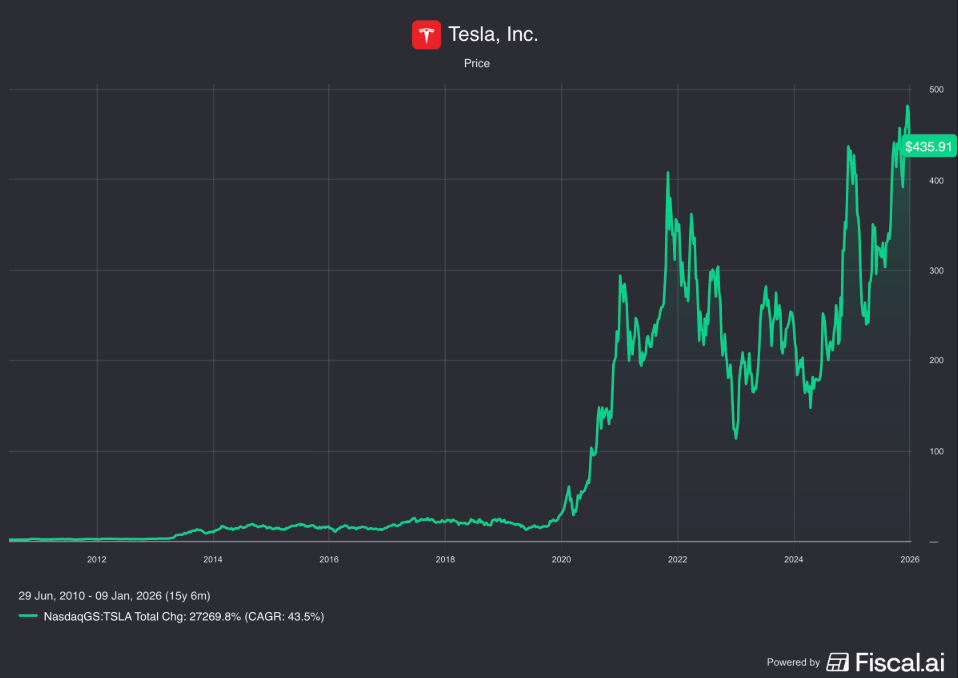Click the Powered by text
958x678 pixels.
click(x=793, y=662)
